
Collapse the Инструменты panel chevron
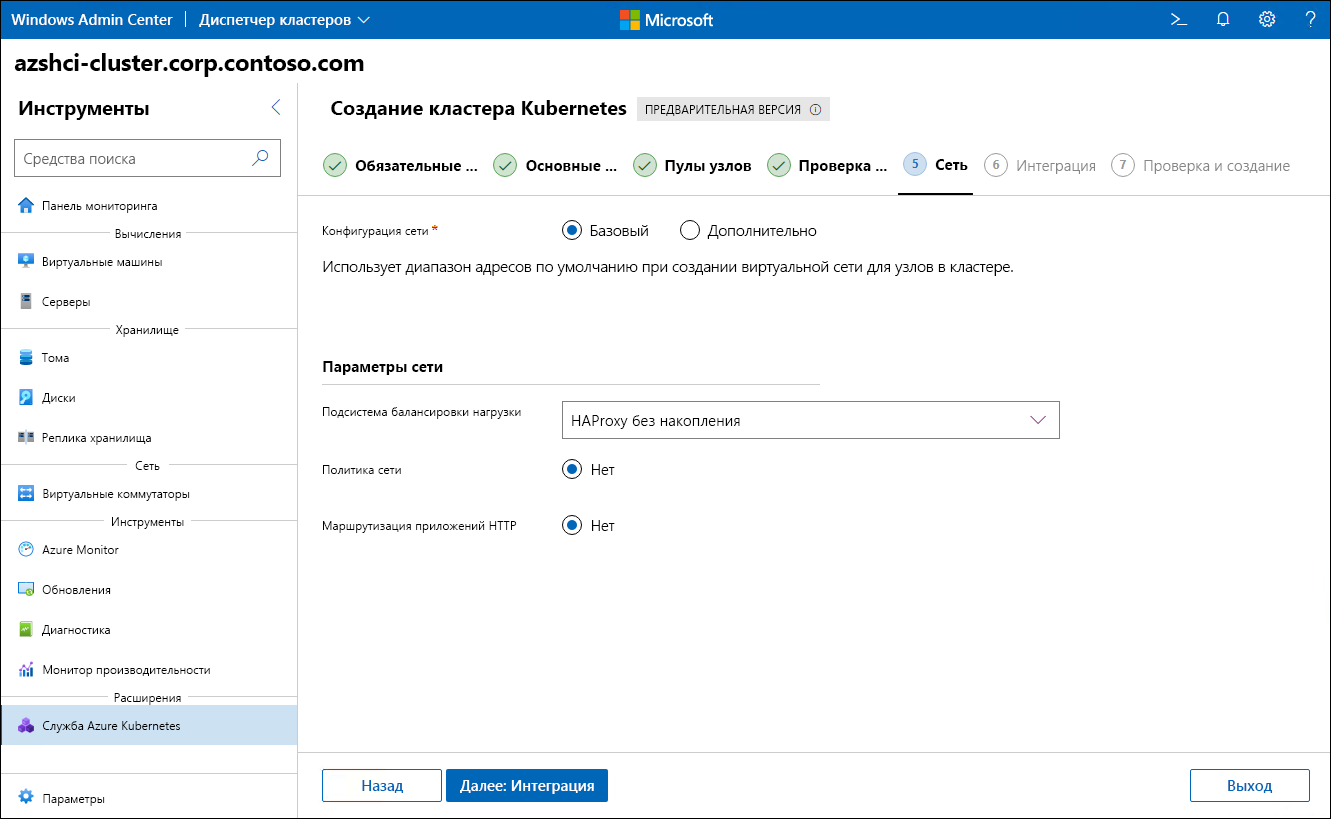point(276,108)
